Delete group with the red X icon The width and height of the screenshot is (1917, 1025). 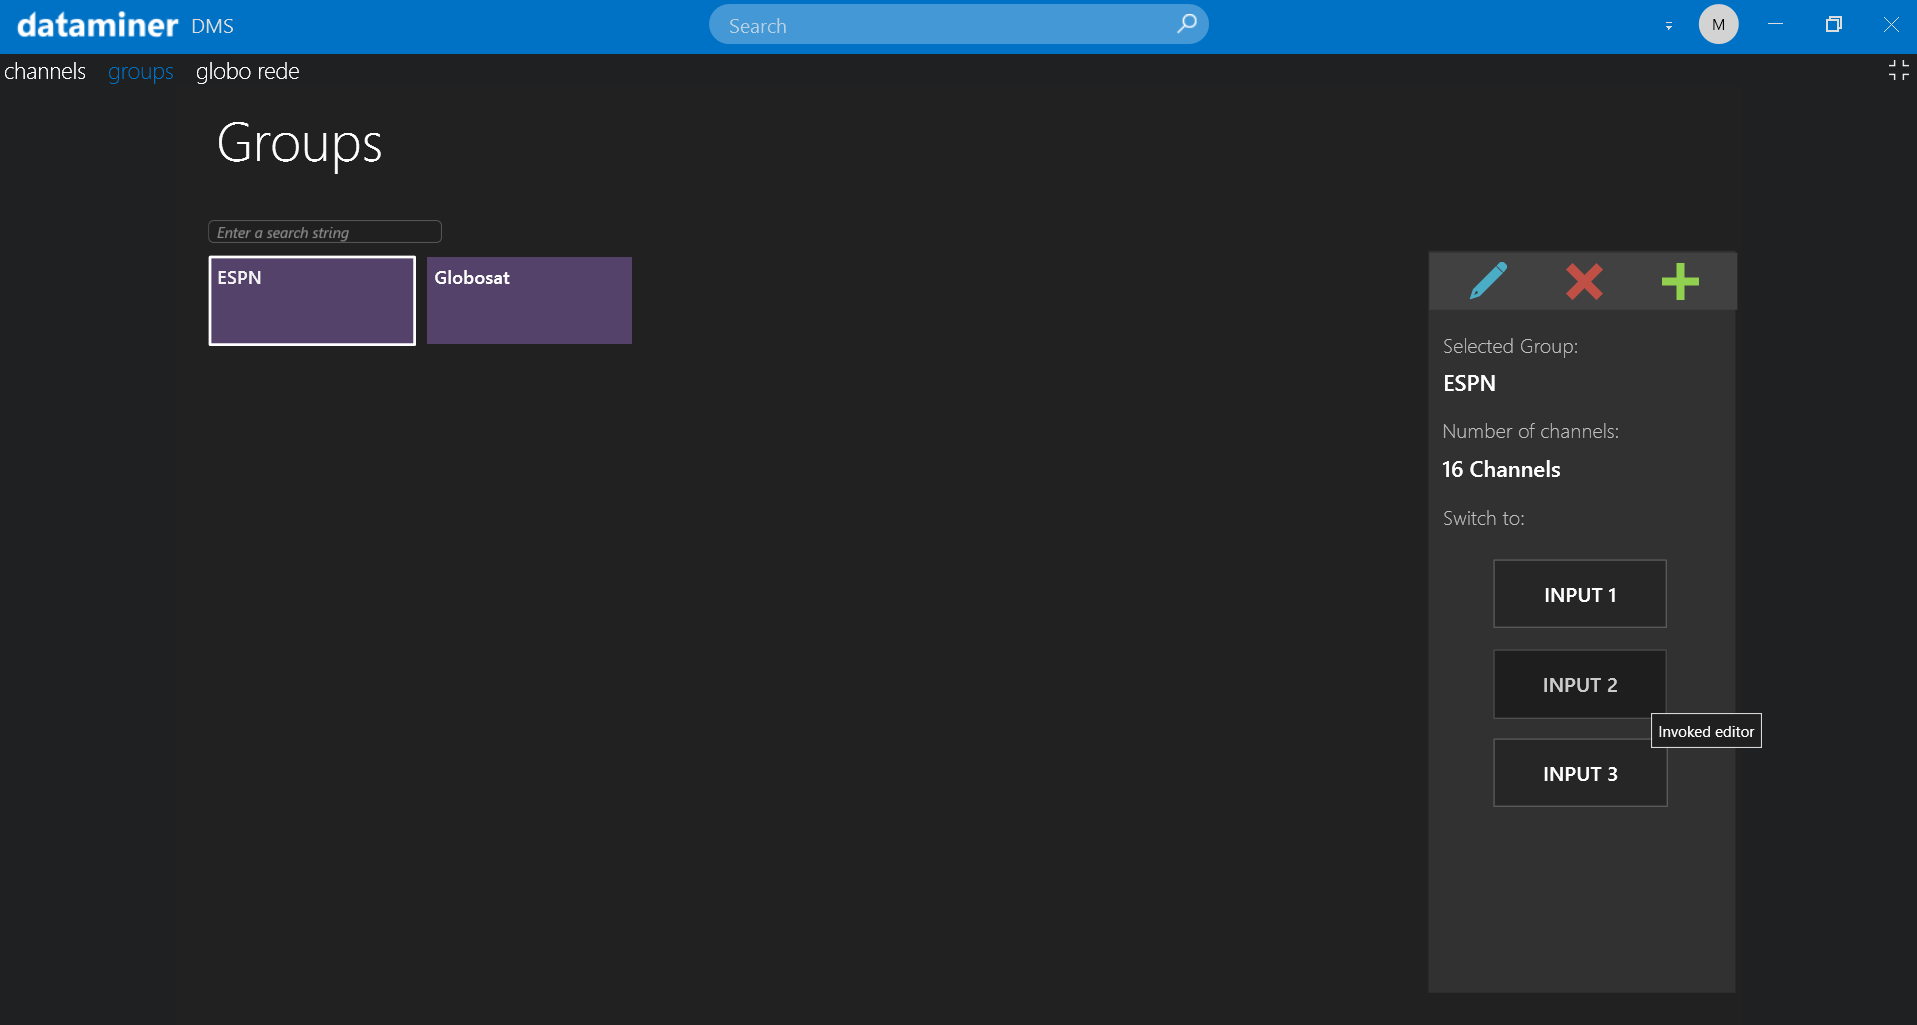tap(1584, 281)
